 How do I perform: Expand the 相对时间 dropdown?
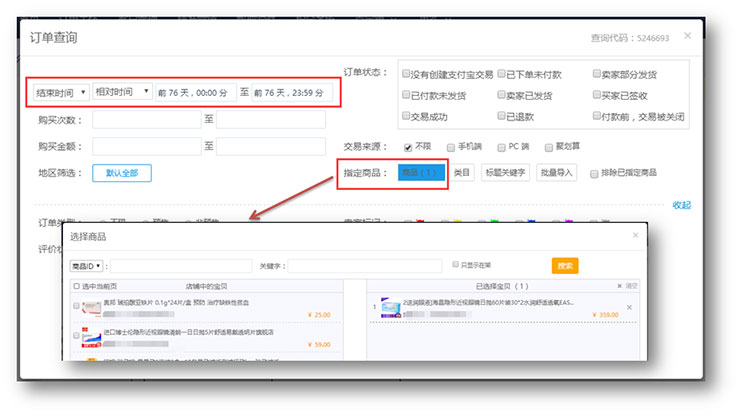click(x=121, y=92)
